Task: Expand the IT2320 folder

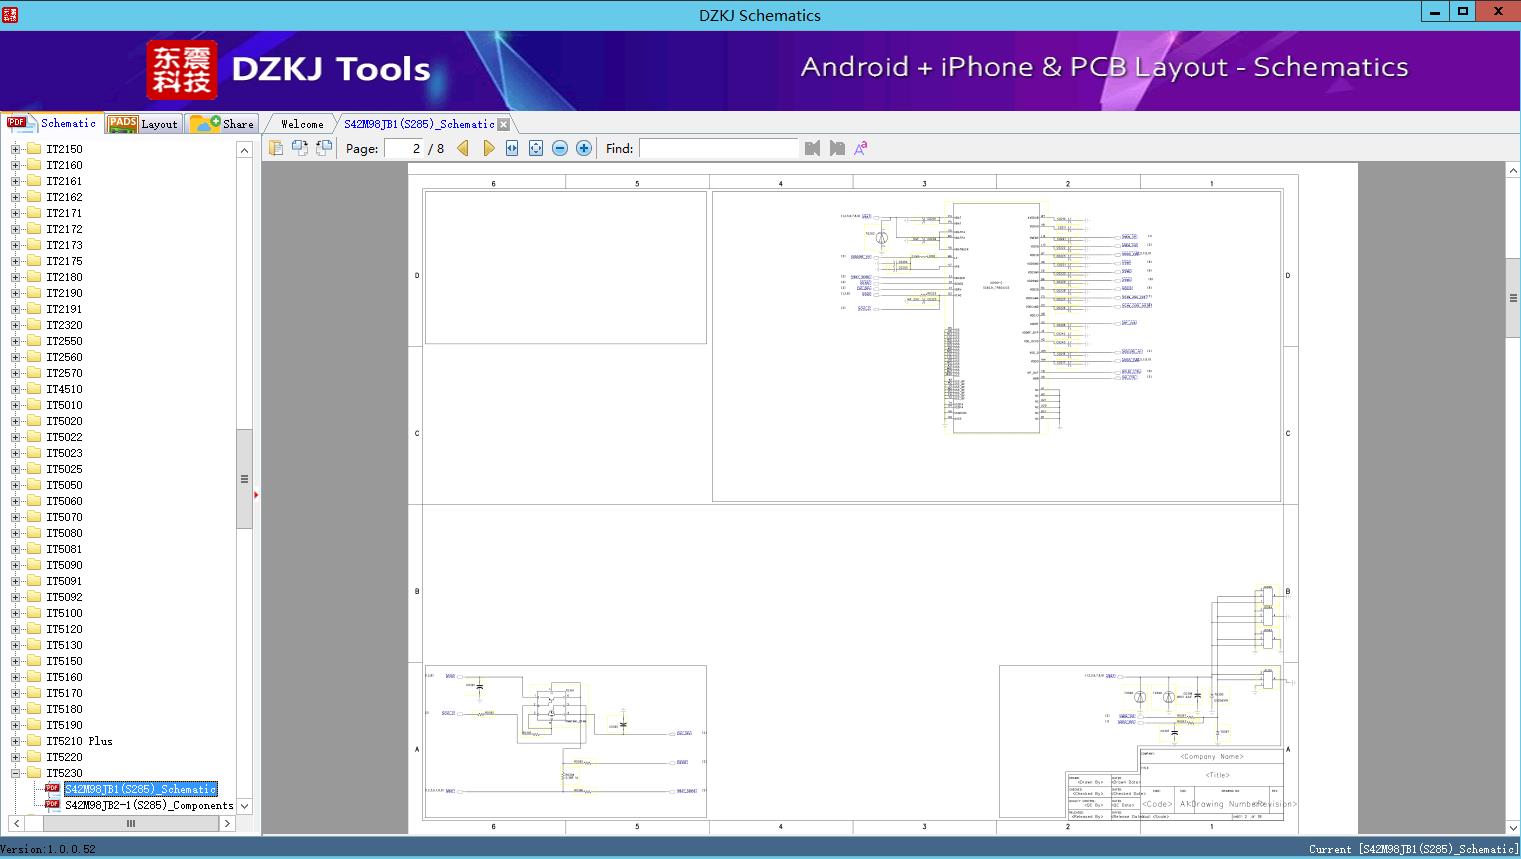Action: [x=15, y=325]
